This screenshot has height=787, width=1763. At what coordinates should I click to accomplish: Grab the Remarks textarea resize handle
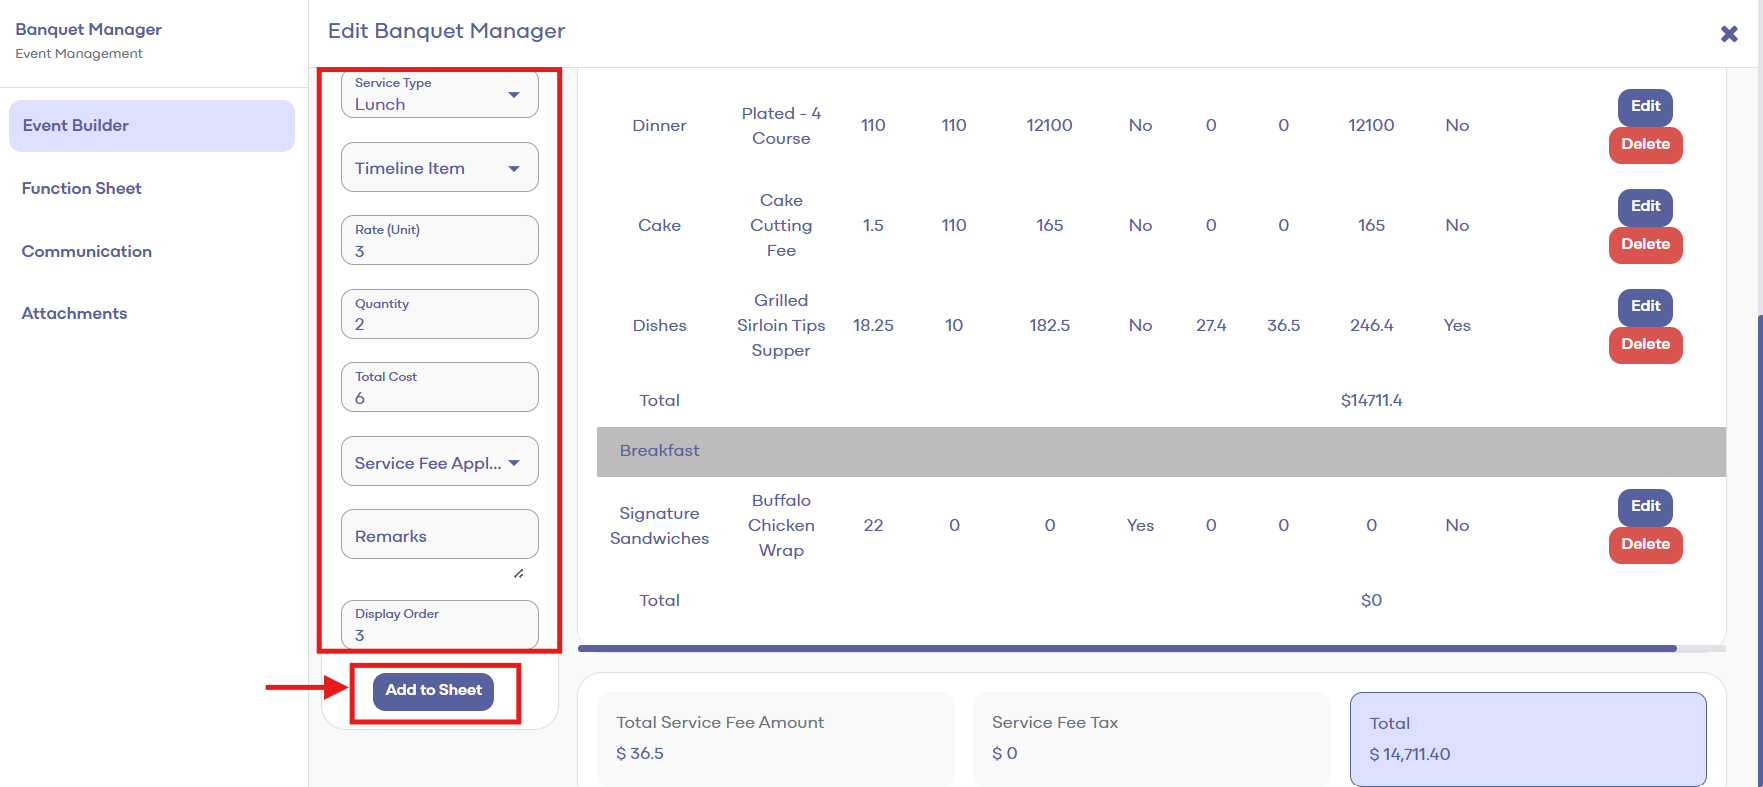[518, 573]
